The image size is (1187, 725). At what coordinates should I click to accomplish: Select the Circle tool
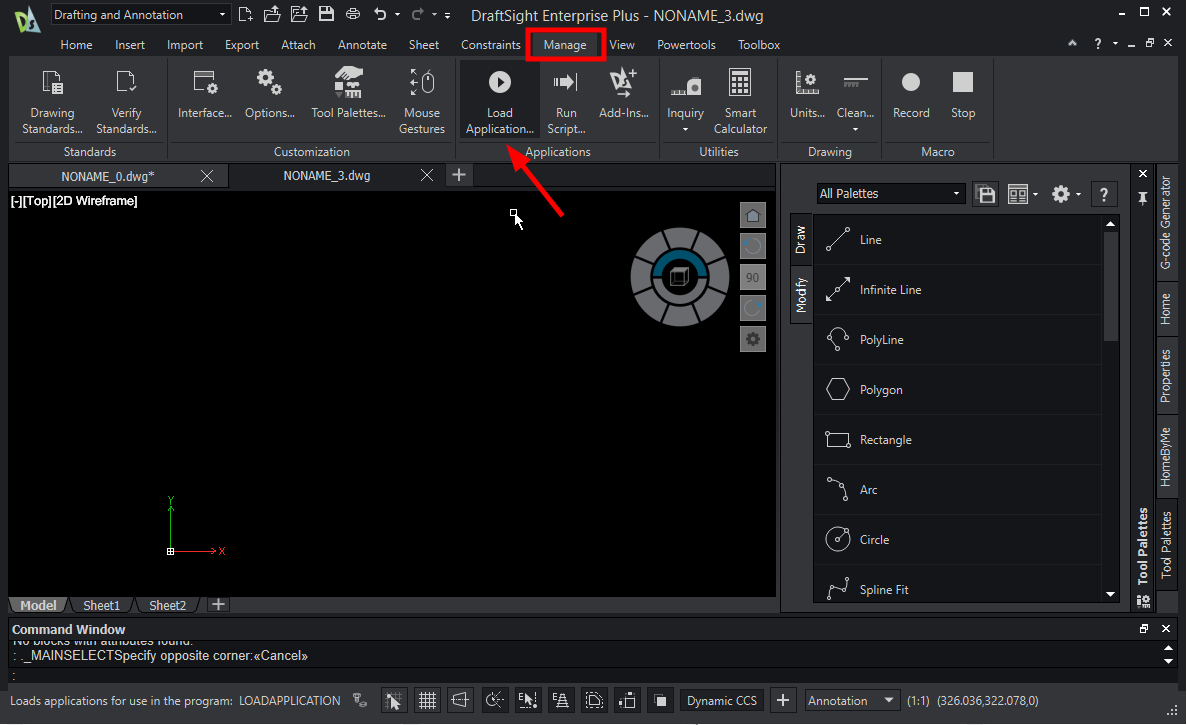click(958, 540)
